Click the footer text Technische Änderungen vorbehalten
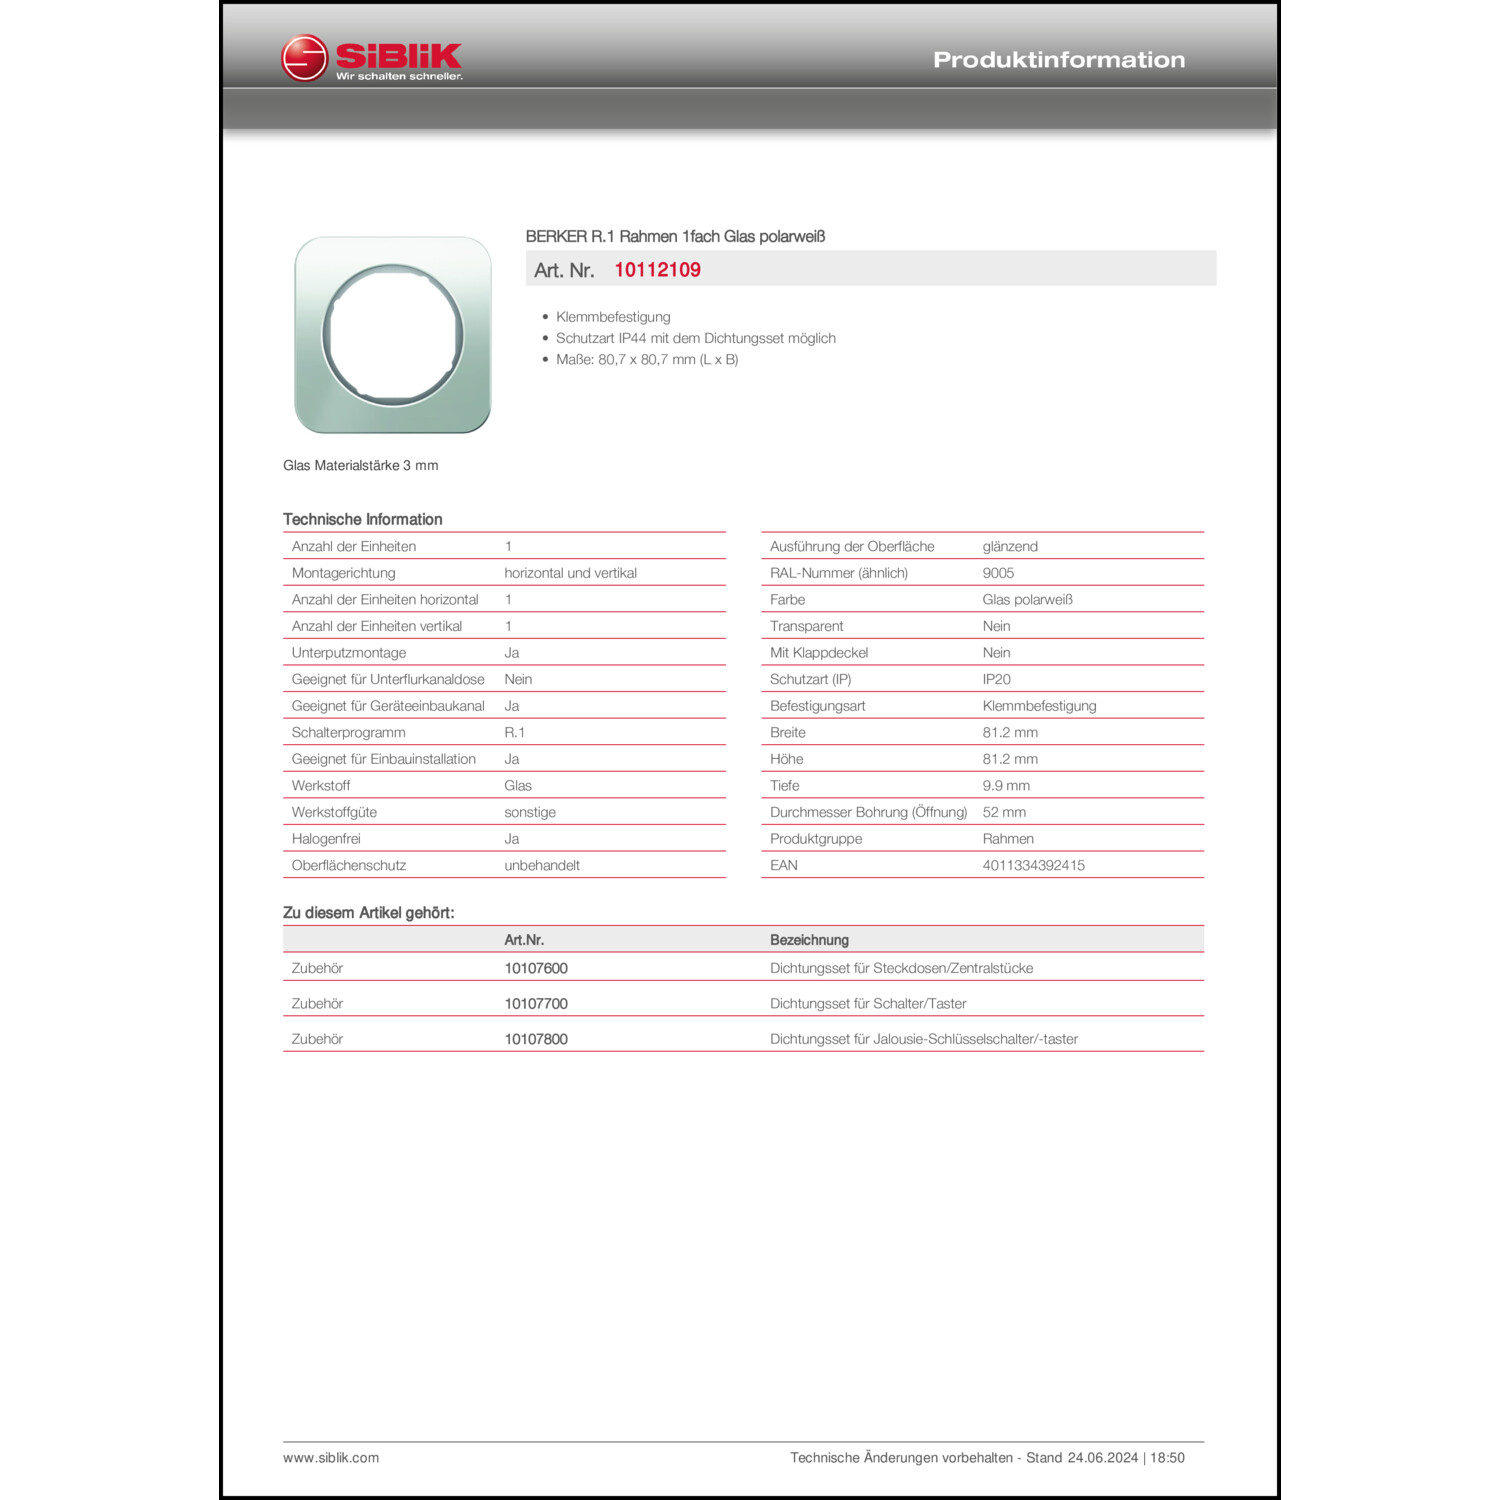Image resolution: width=1500 pixels, height=1500 pixels. pyautogui.click(x=901, y=1458)
